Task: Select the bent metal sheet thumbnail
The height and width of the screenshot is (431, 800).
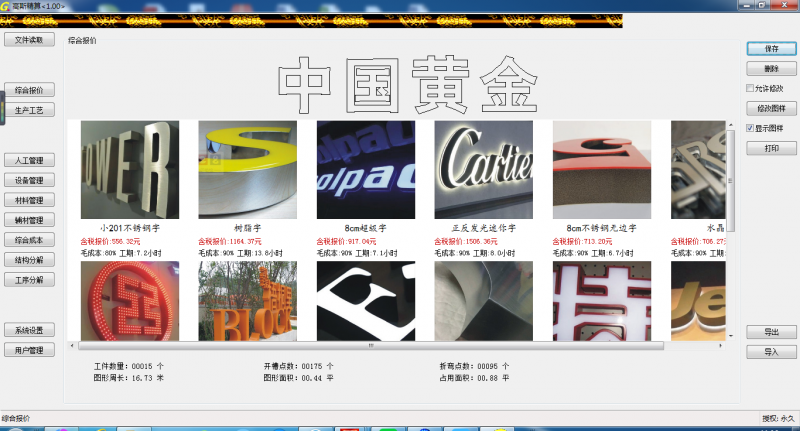Action: coord(484,301)
